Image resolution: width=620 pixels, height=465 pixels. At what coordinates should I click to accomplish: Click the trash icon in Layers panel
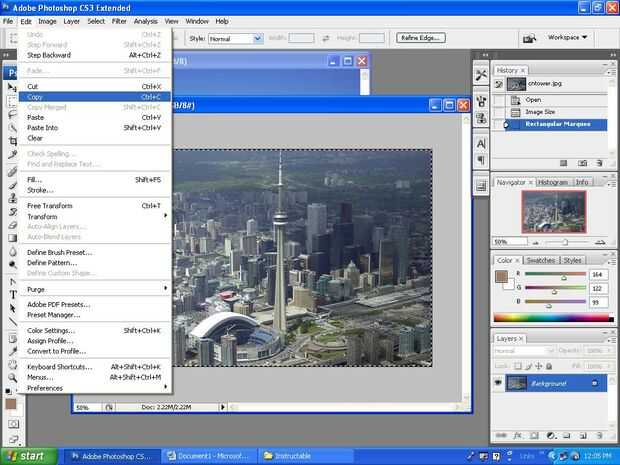tap(597, 436)
